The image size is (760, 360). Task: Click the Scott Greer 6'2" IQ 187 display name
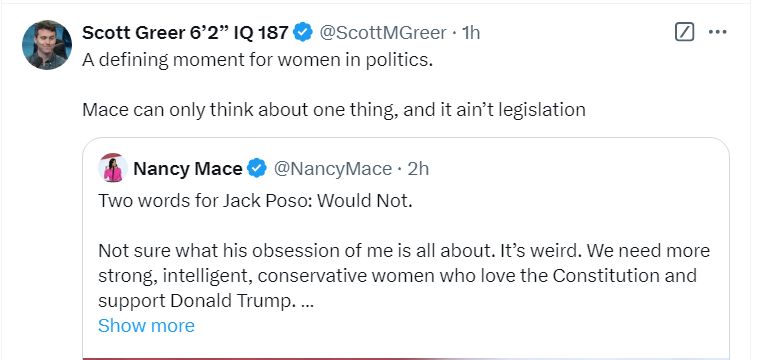pyautogui.click(x=185, y=32)
